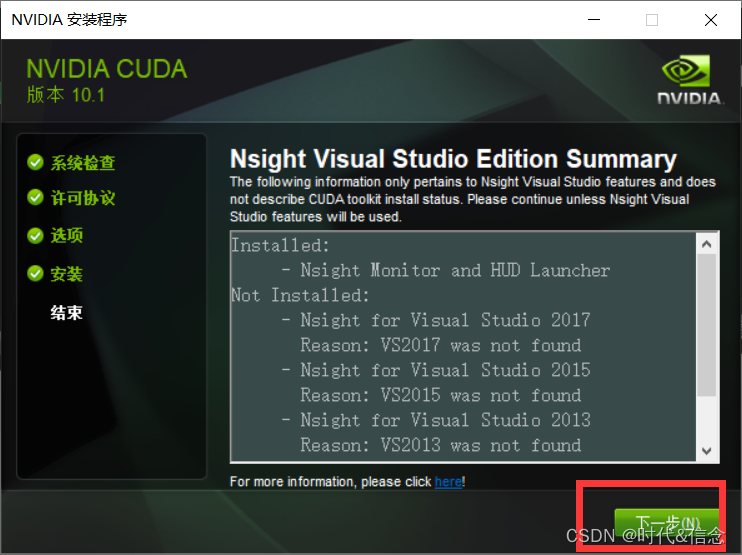Click 'Reason: VS2015 was not found' line

(x=440, y=395)
